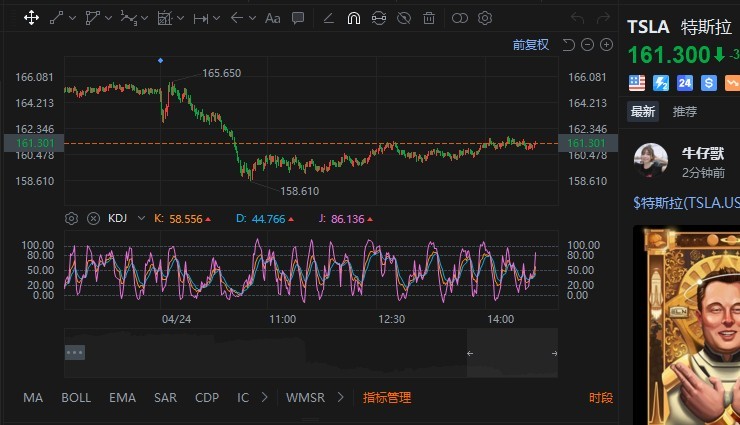740x425 pixels.
Task: Select the polygon shape drawing tool
Action: [92, 18]
